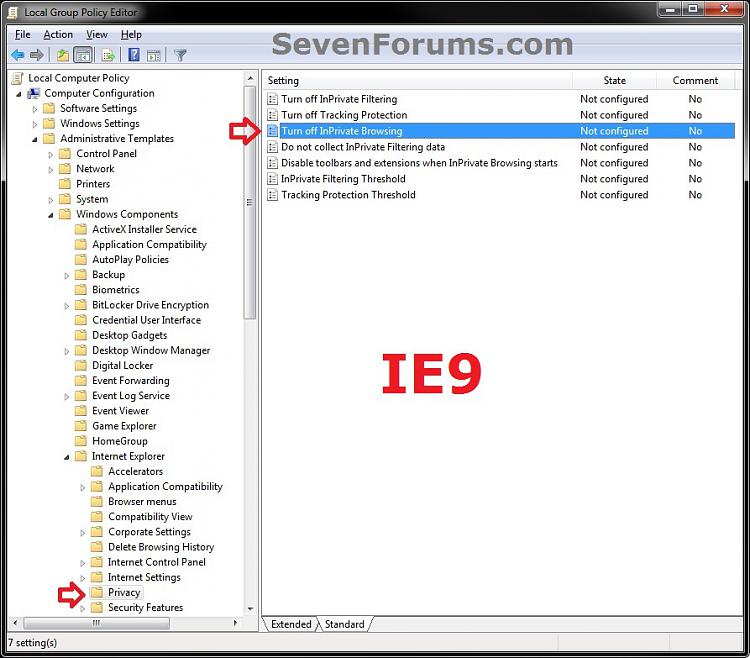
Task: Expand the Windows Settings node
Action: pyautogui.click(x=34, y=124)
